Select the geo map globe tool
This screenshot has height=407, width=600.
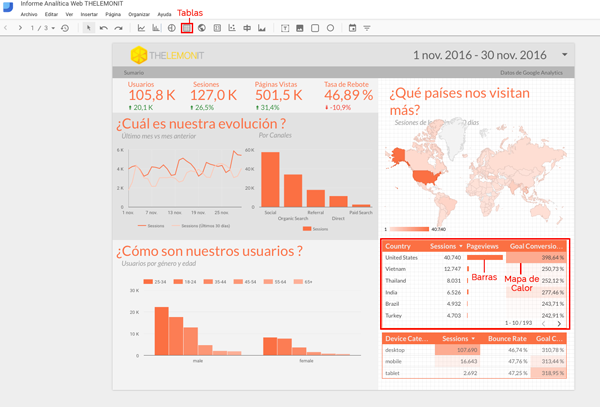[x=202, y=28]
